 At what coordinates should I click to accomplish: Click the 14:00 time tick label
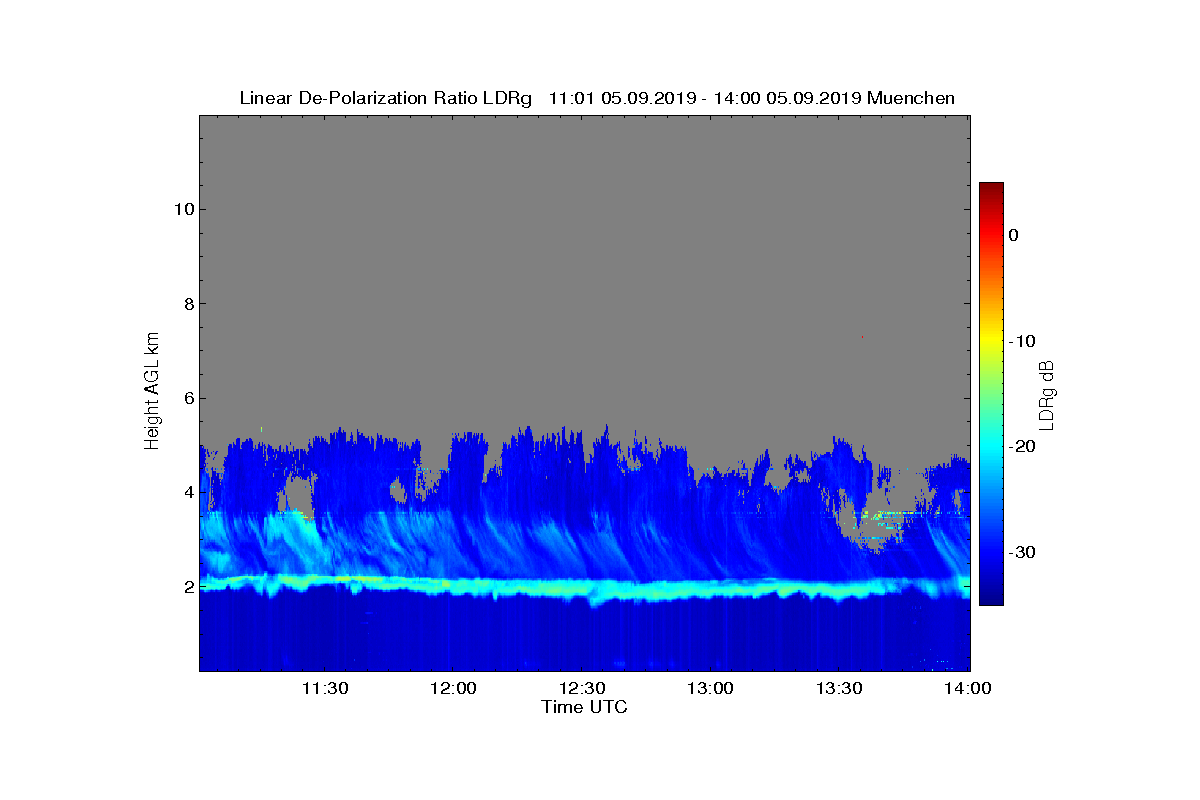(x=968, y=688)
